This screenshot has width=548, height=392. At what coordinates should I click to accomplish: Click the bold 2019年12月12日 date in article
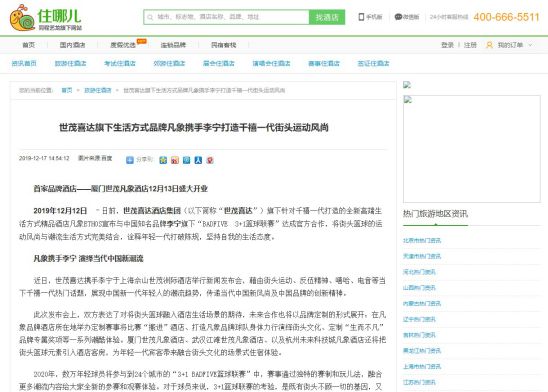coord(60,211)
